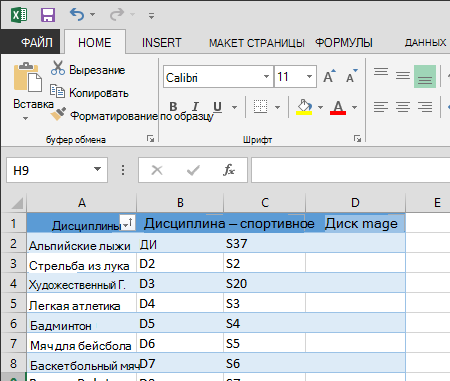The image size is (450, 381).
Task: Open fill color dropdown arrow
Action: 320,107
